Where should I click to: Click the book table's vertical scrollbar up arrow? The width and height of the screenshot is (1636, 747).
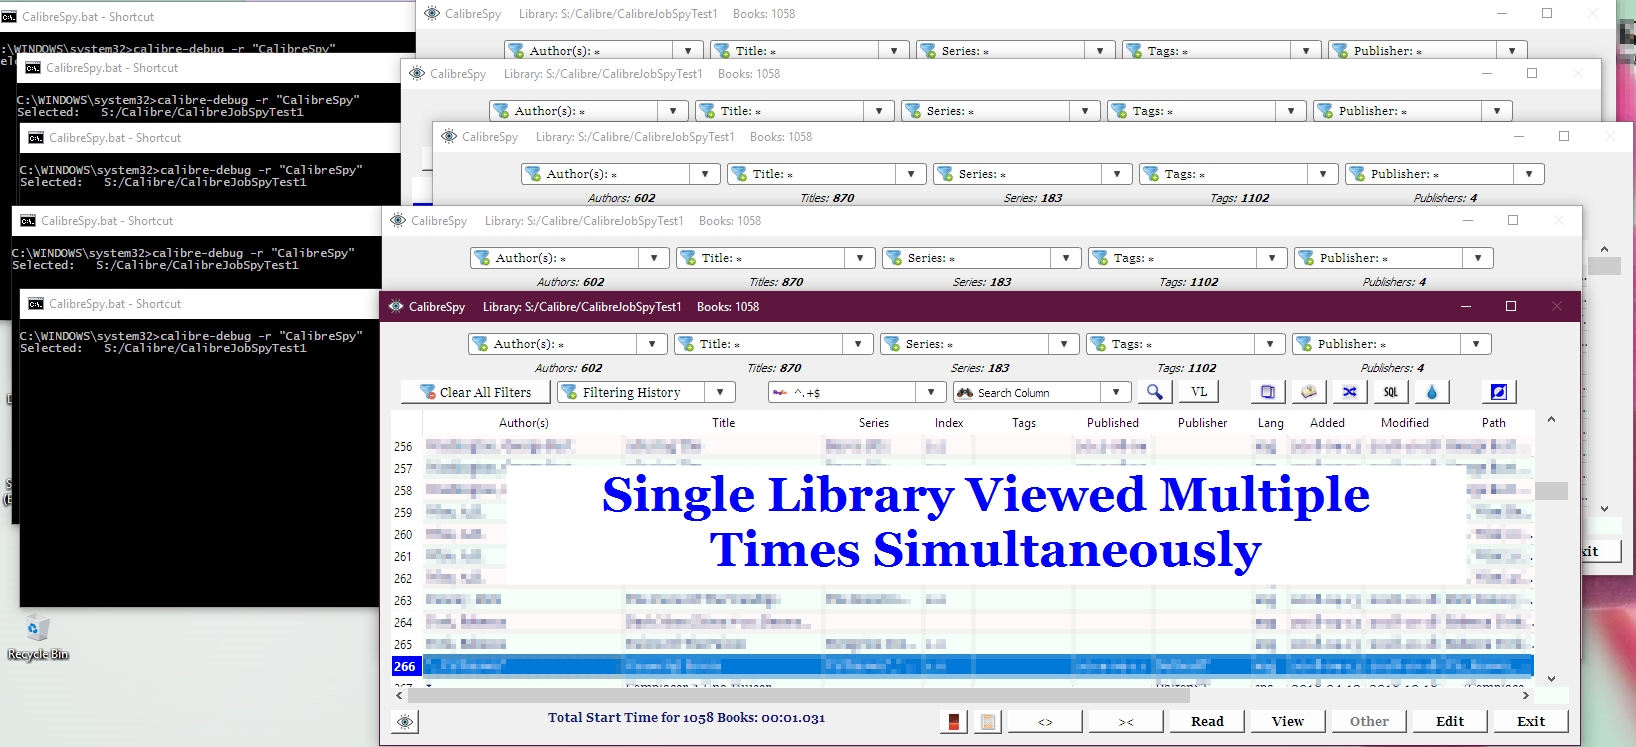tap(1551, 420)
